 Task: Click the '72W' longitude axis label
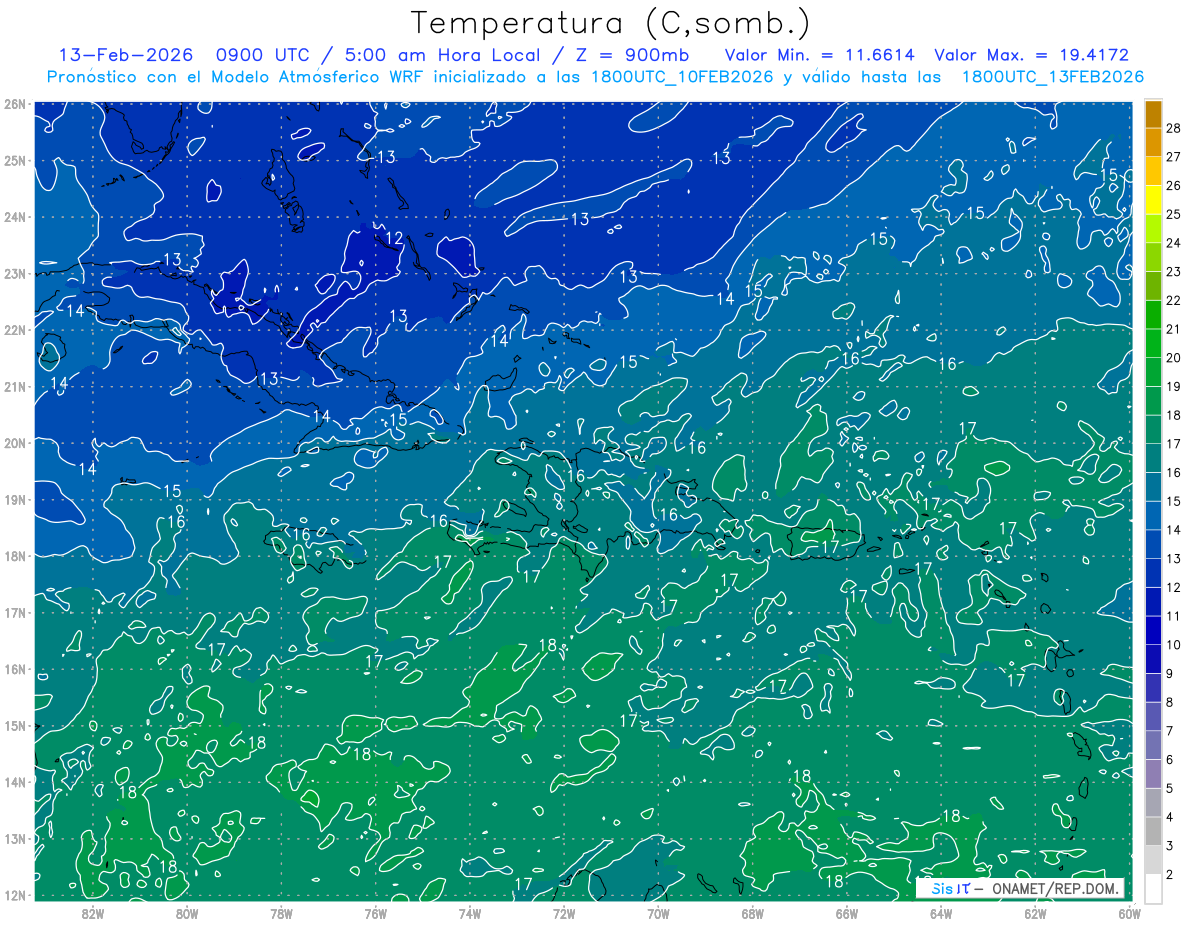(564, 913)
